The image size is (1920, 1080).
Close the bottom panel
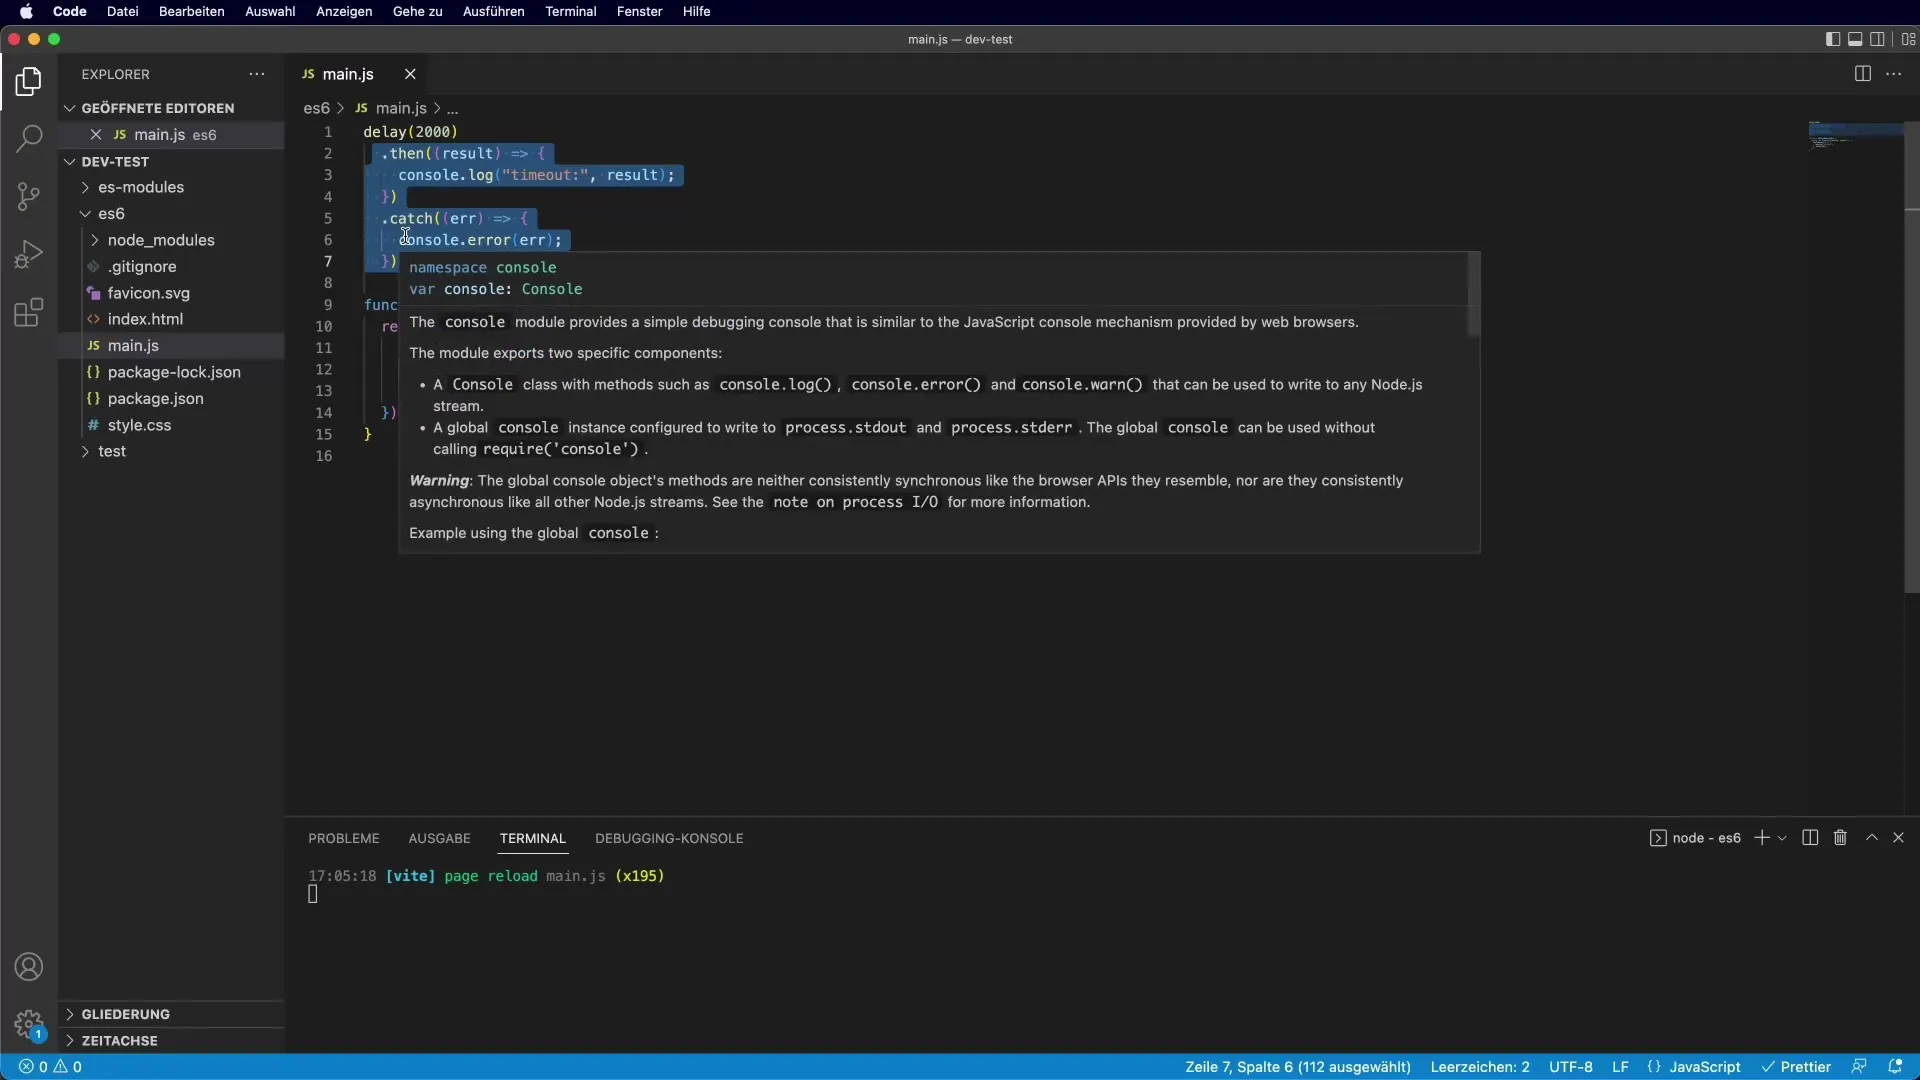click(1898, 838)
